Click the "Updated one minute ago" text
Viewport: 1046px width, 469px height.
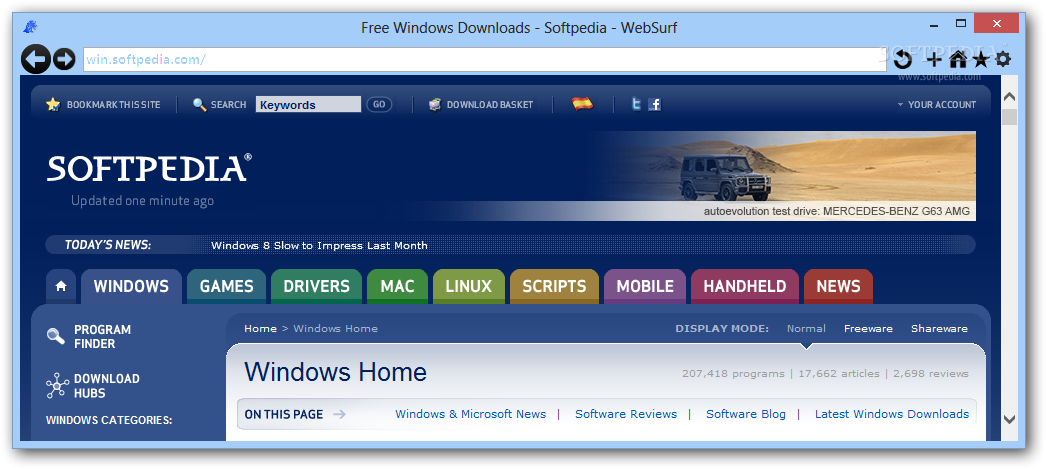tap(143, 200)
